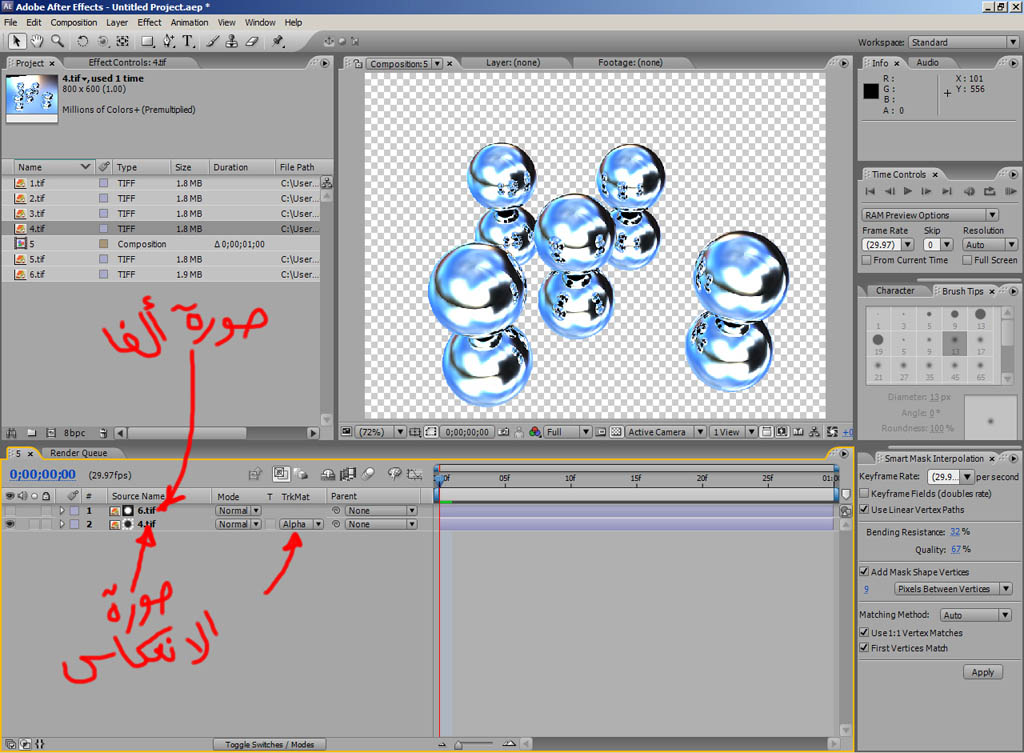Toggle the Transparency Grid button
1024x753 pixels.
615,432
